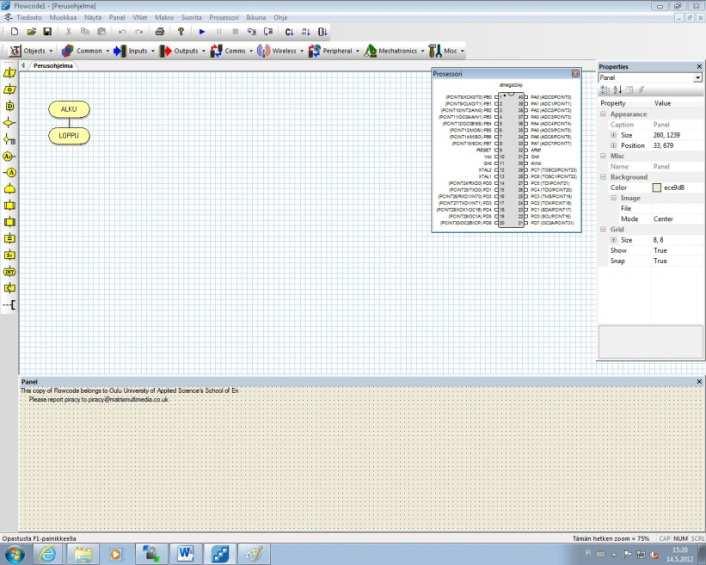Print the flowchart

tap(159, 32)
